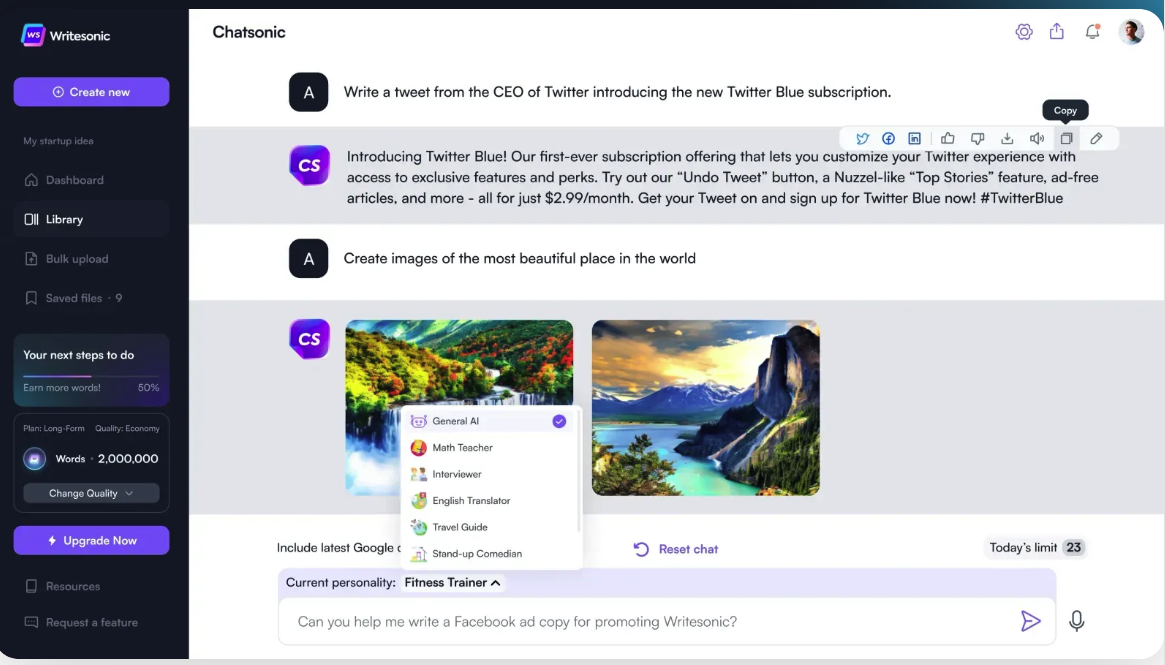Screen dimensions: 1165x665
Task: Share response via Facebook icon
Action: coord(888,138)
